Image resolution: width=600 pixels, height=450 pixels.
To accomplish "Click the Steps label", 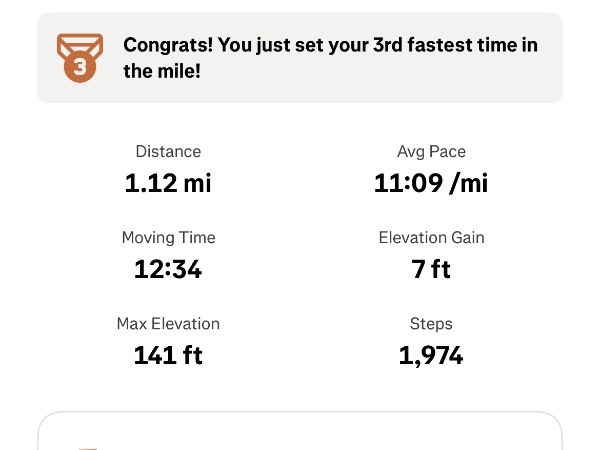I will (x=431, y=324).
